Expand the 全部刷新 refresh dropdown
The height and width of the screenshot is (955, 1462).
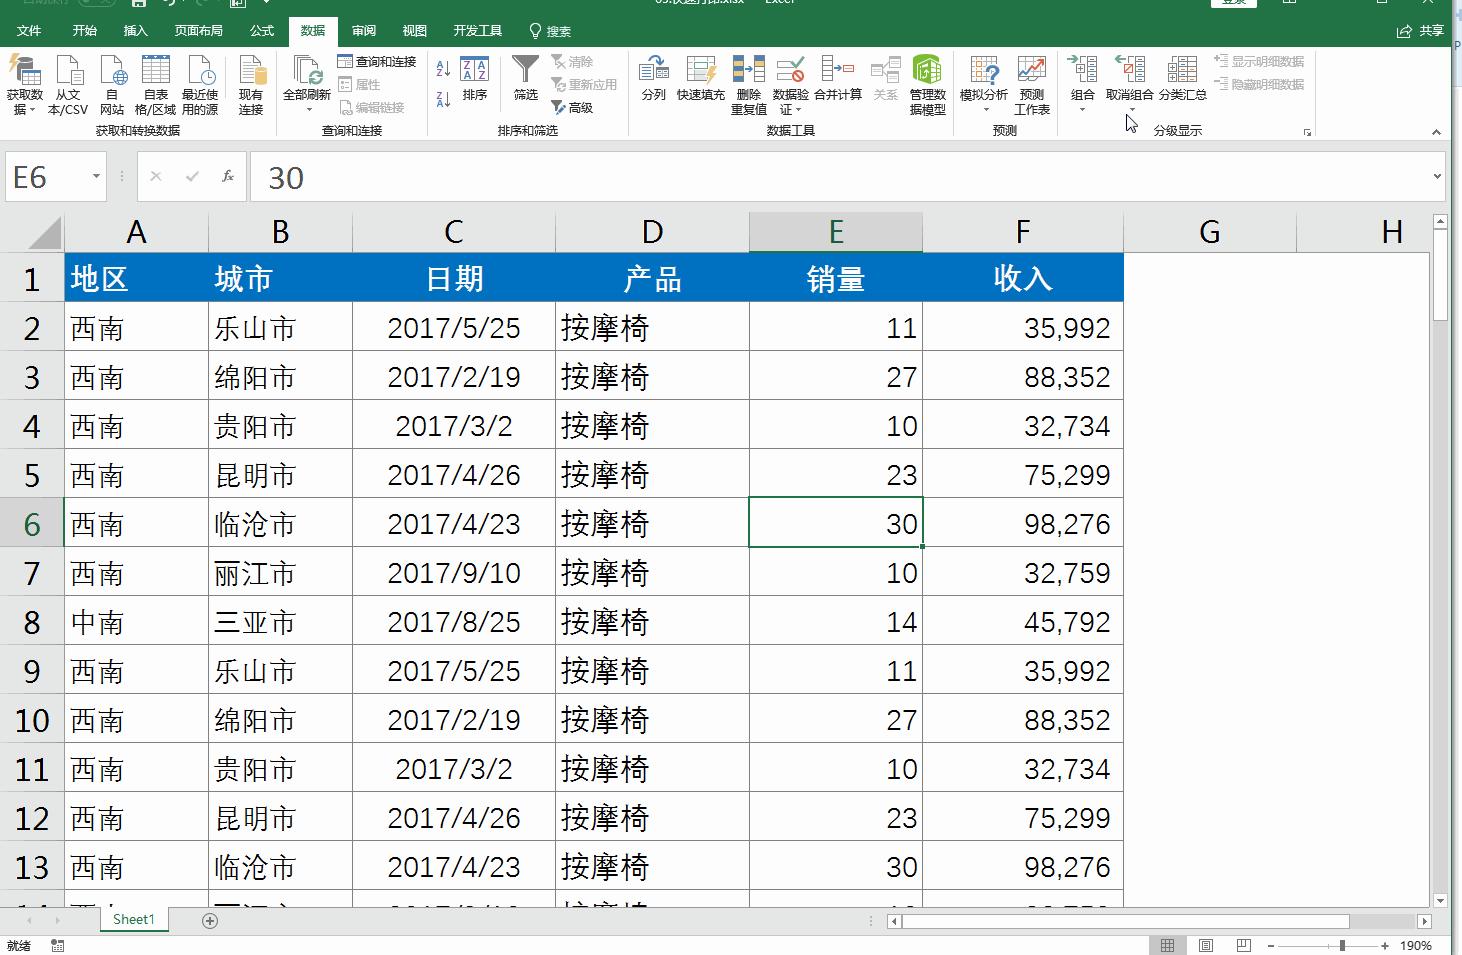[308, 107]
